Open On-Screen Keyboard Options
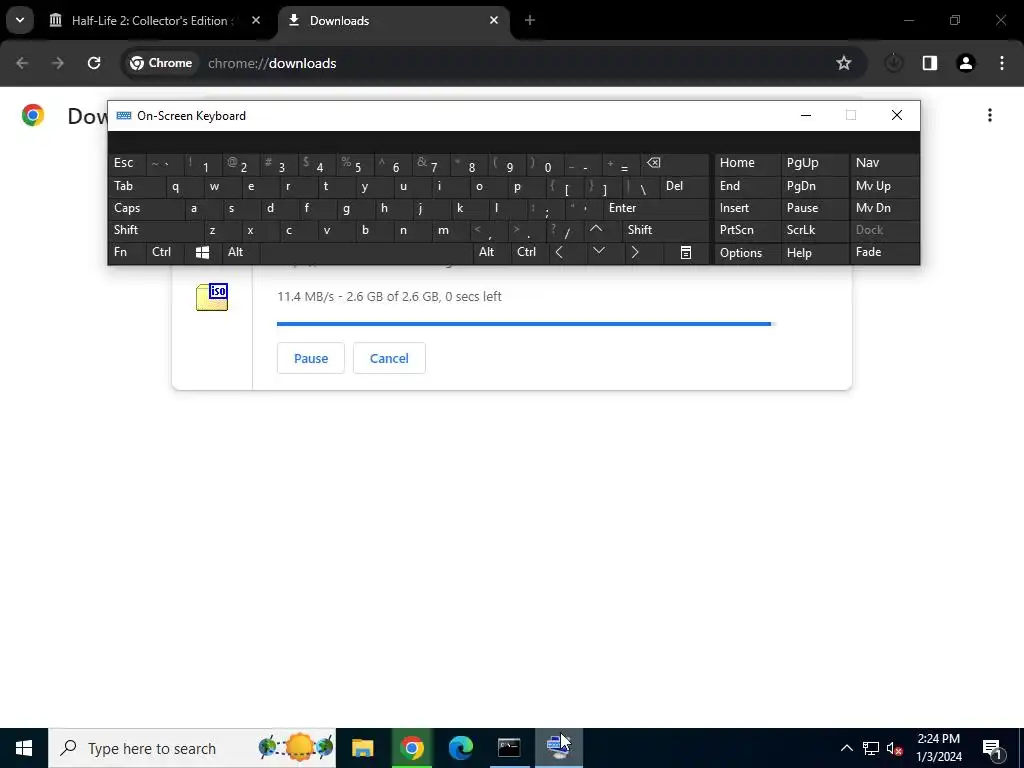The image size is (1024, 768). coord(747,253)
